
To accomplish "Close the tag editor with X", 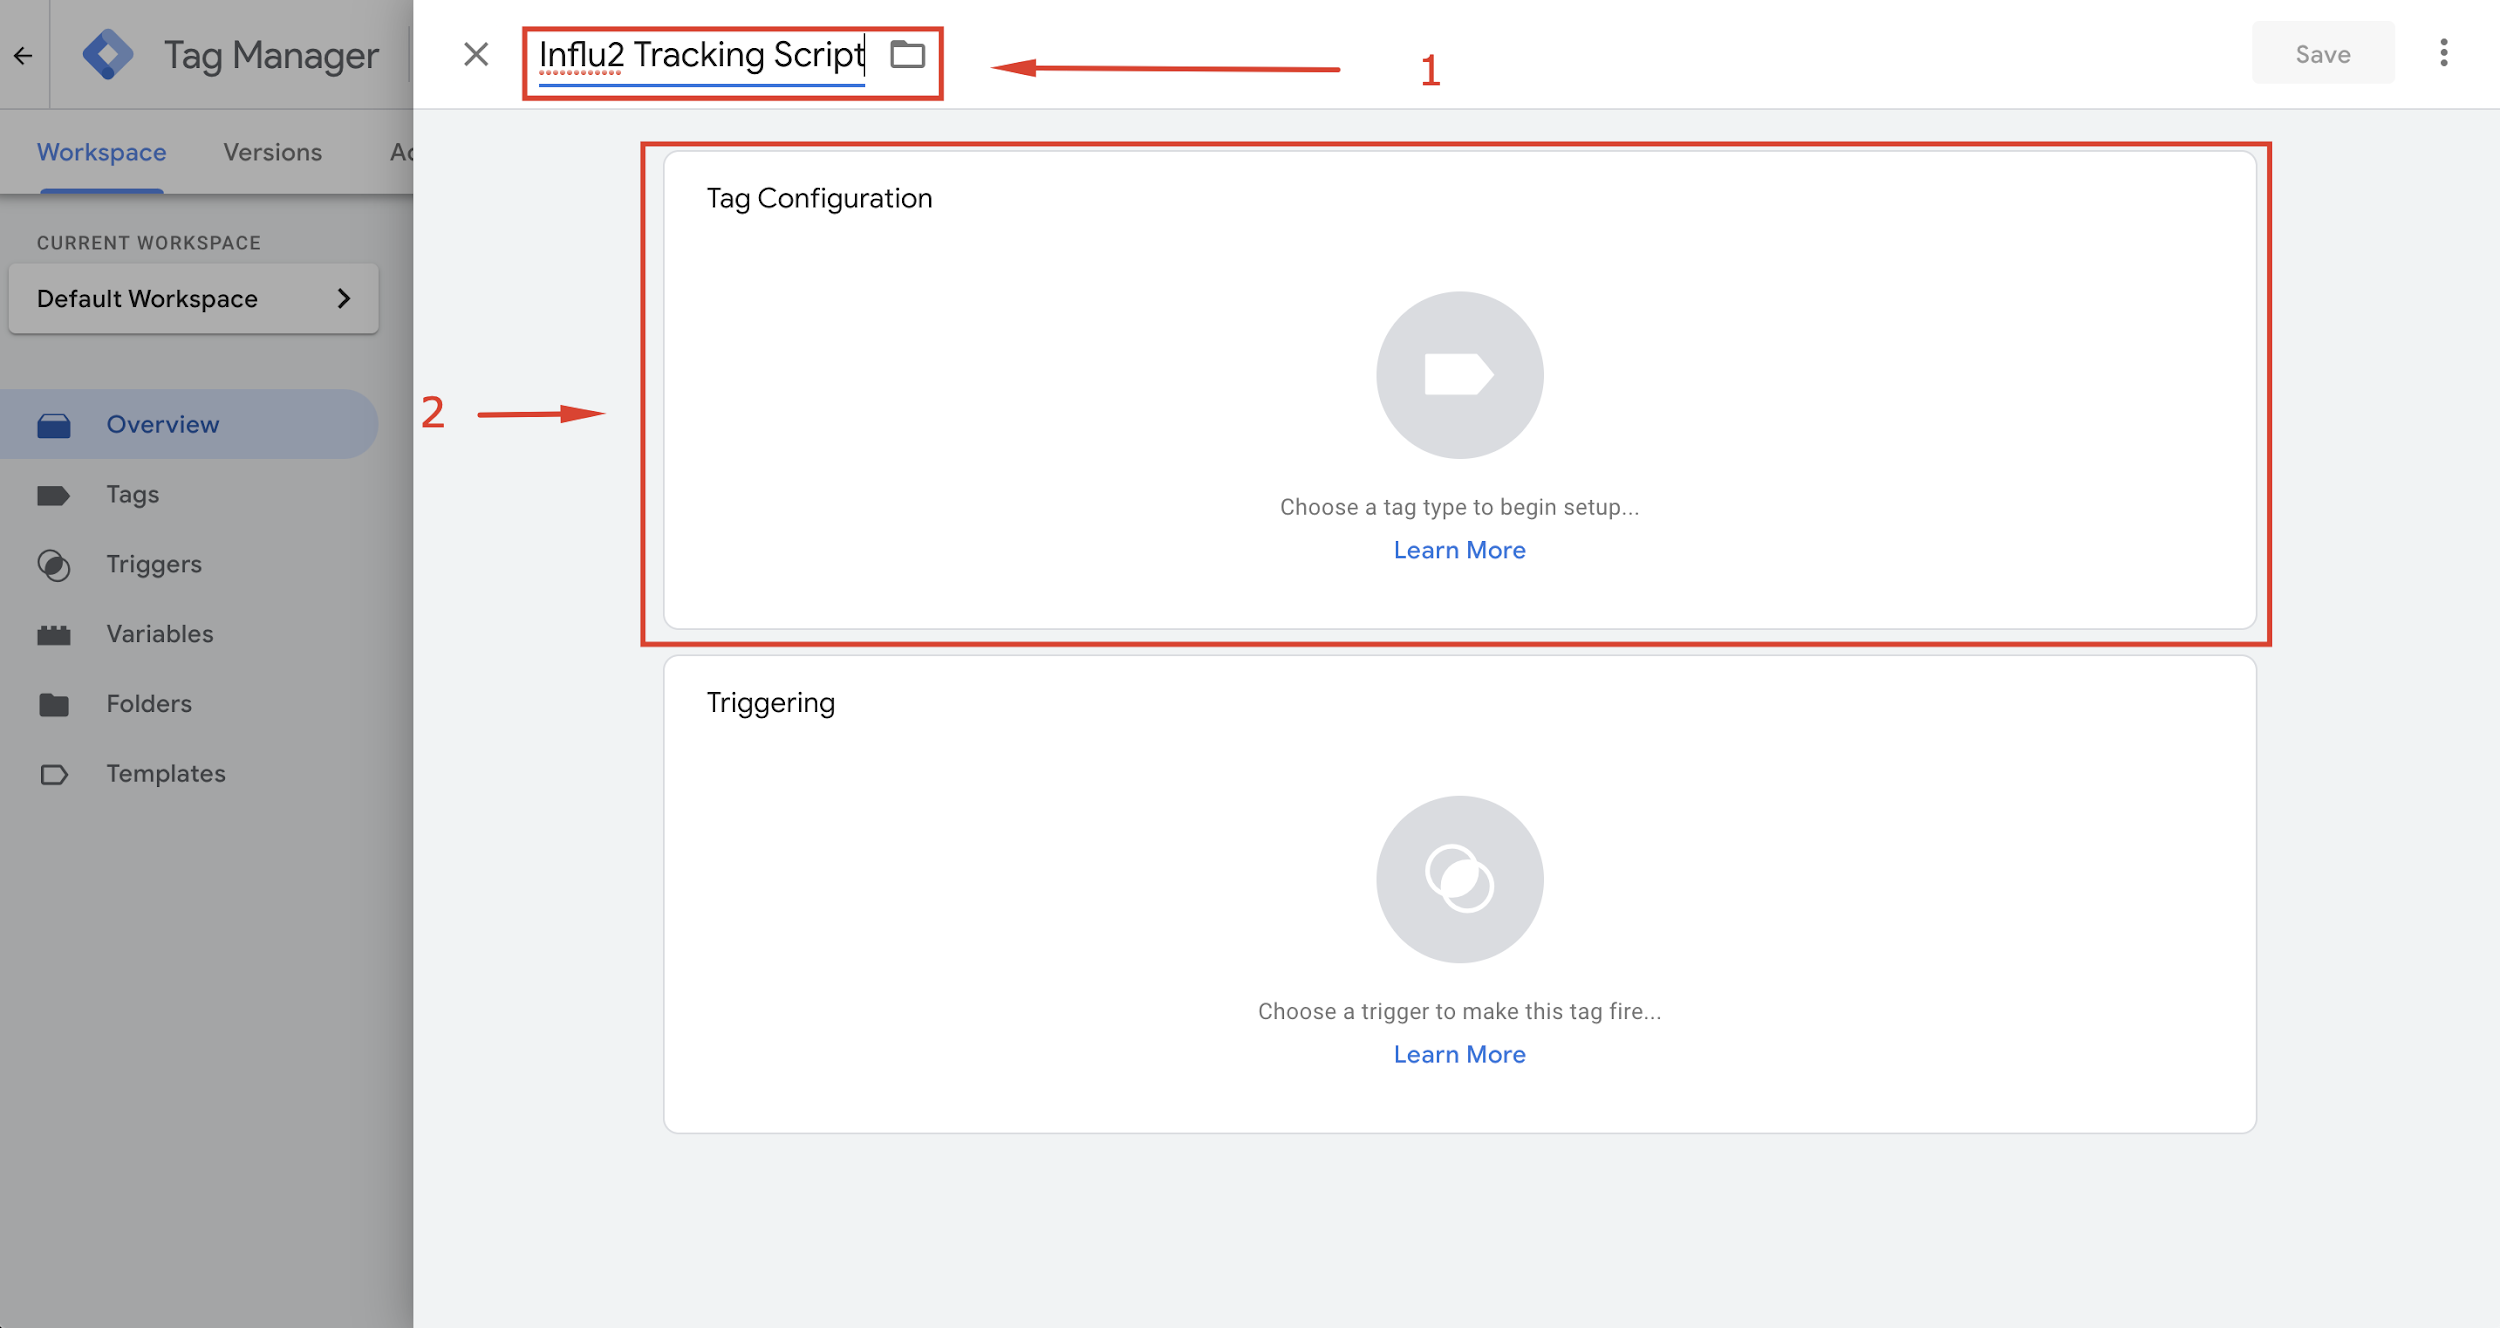I will tap(476, 54).
